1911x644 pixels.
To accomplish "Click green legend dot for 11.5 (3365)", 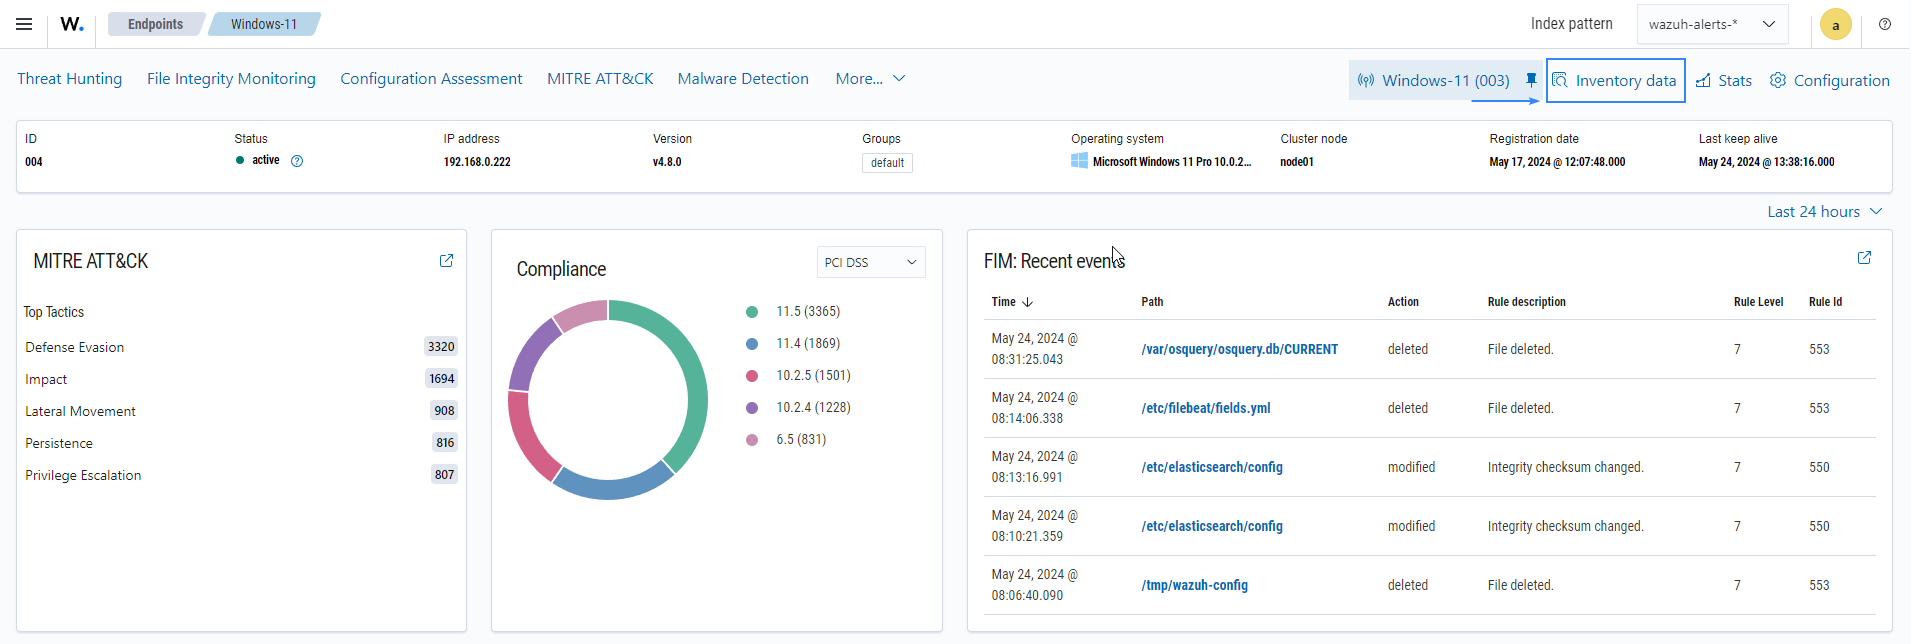I will pos(752,312).
